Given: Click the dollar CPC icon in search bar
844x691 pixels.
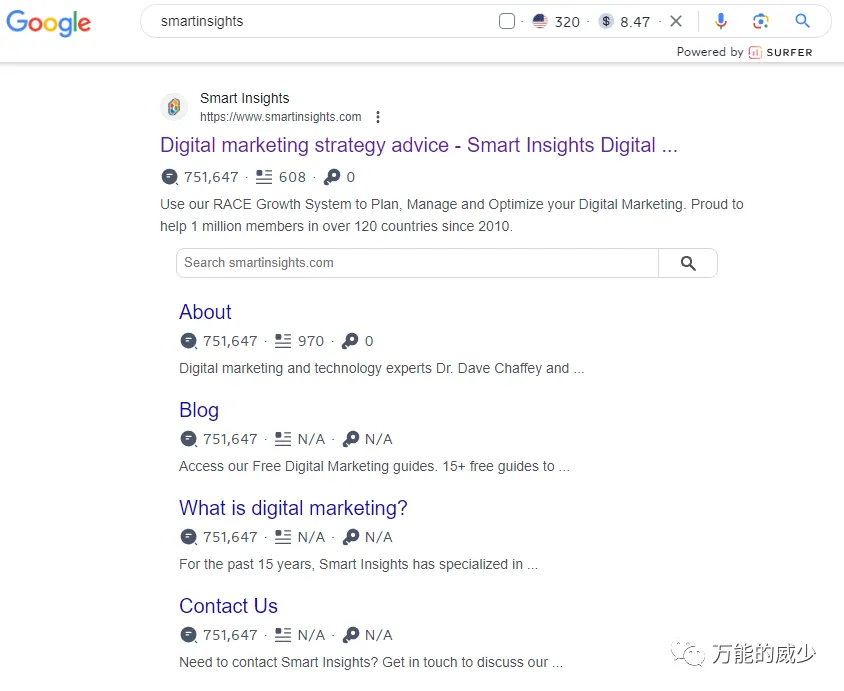Looking at the screenshot, I should (x=606, y=22).
